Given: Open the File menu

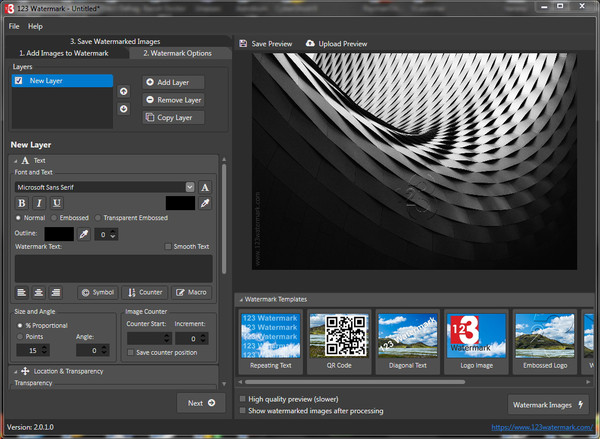Looking at the screenshot, I should point(14,25).
